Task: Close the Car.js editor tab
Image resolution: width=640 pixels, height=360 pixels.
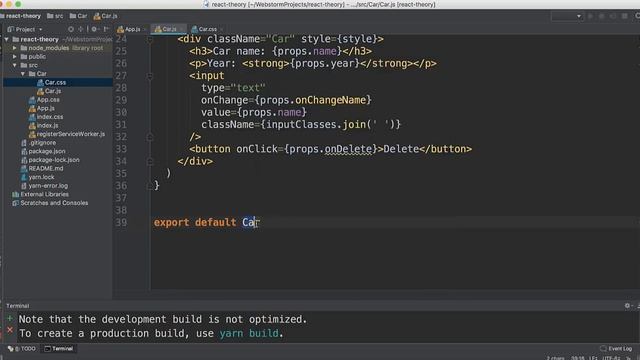Action: click(x=182, y=29)
